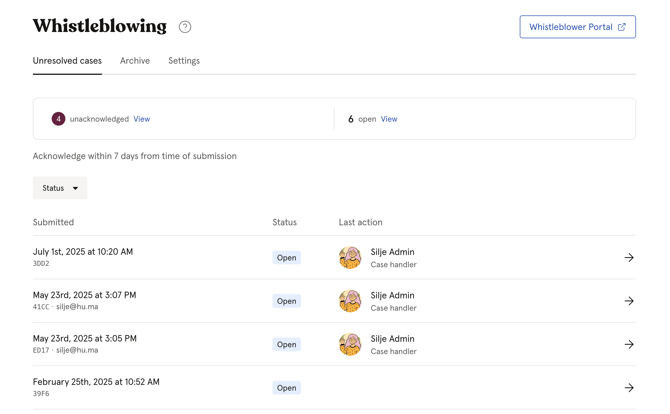The height and width of the screenshot is (414, 670).
Task: Open the July 1st, 2025 case row
Action: (83, 252)
